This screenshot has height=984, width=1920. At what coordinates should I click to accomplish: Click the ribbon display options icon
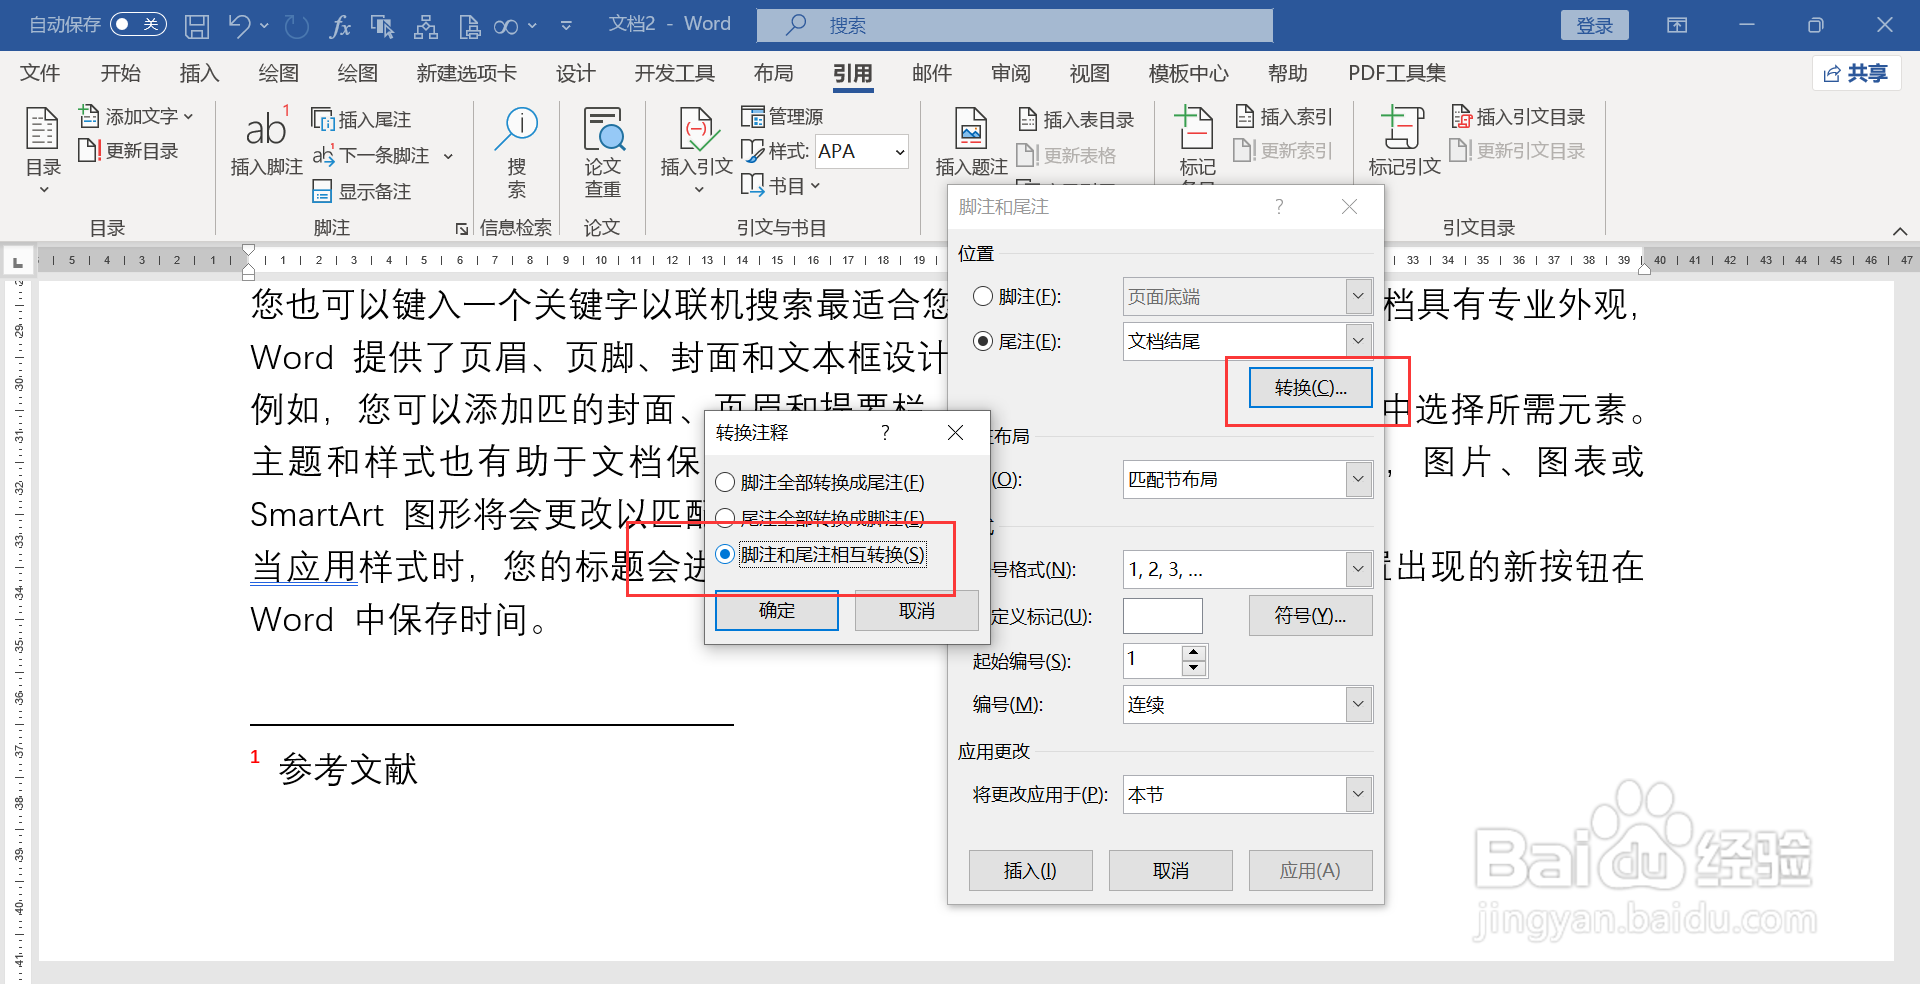1677,25
